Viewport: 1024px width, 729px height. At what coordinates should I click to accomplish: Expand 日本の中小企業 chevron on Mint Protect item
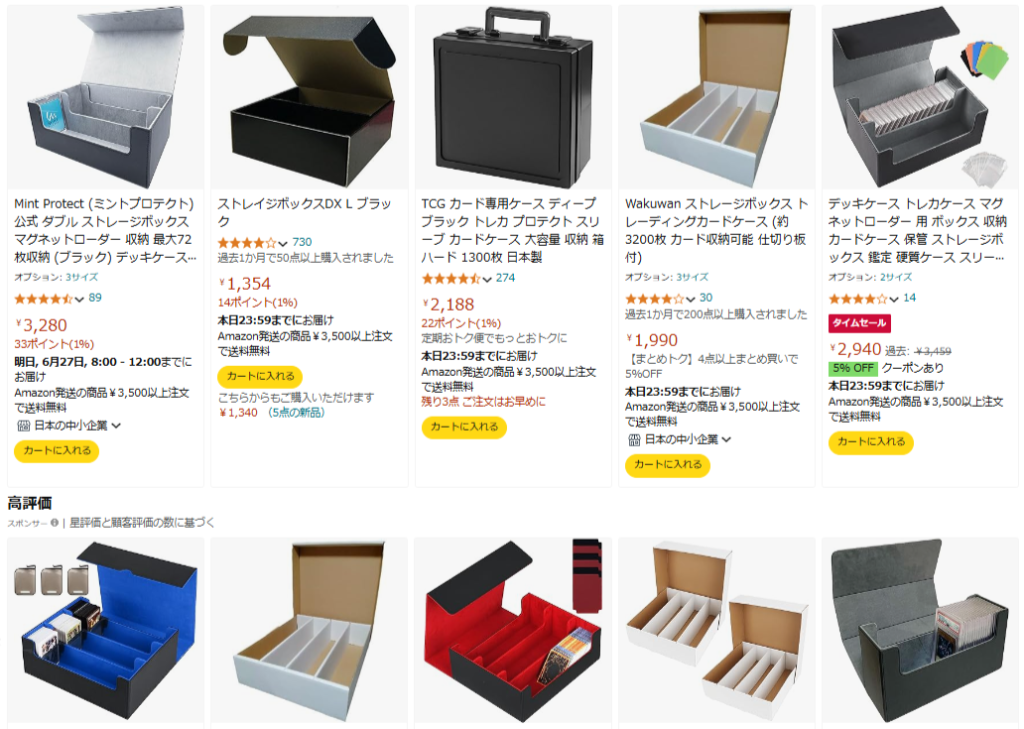[116, 426]
